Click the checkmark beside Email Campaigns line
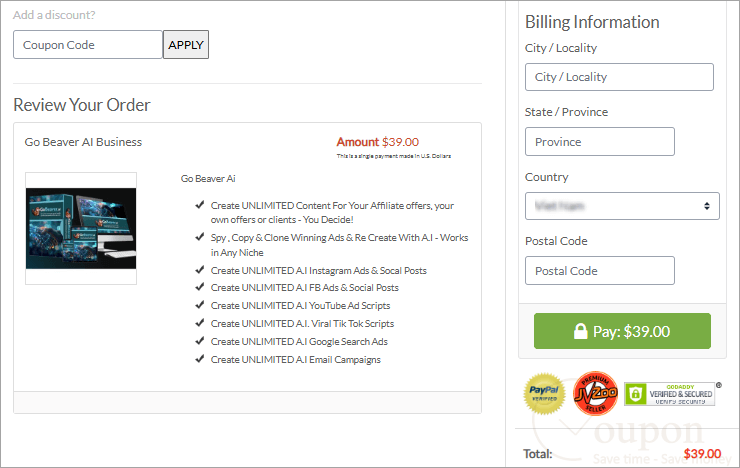The width and height of the screenshot is (740, 468). point(200,359)
